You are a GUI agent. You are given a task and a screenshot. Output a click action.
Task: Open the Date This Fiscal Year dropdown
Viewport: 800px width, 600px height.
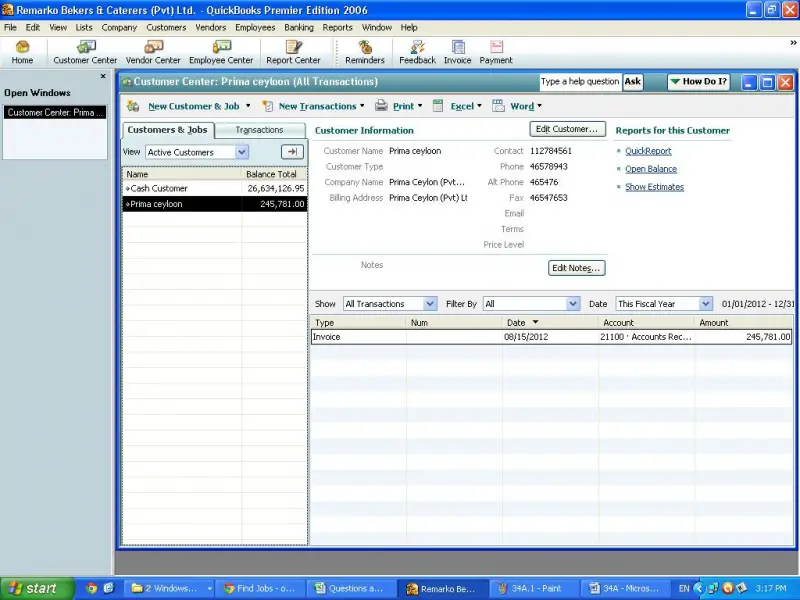coord(664,304)
